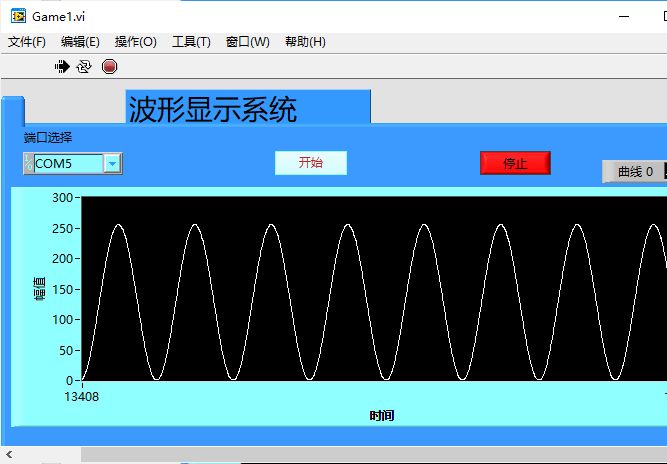Click the 150 value on amplitude axis
The height and width of the screenshot is (464, 667).
63,290
